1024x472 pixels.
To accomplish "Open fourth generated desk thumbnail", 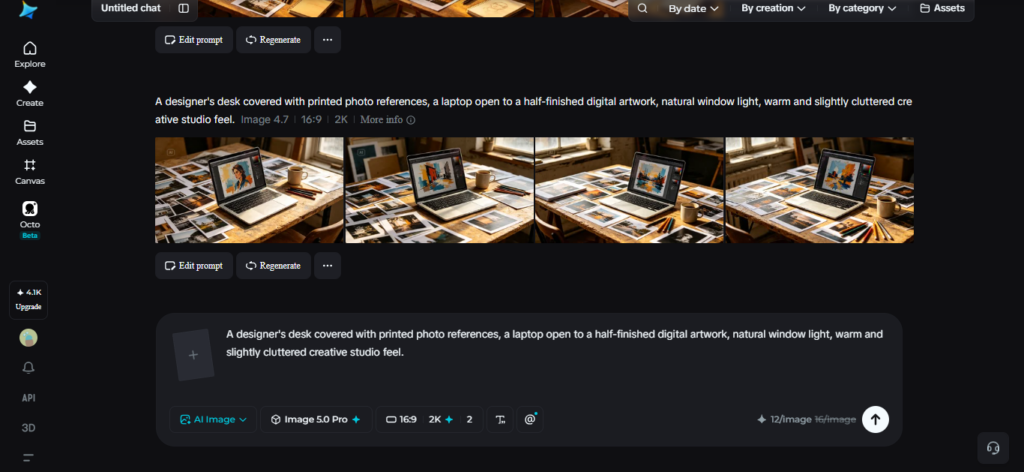I will point(820,190).
